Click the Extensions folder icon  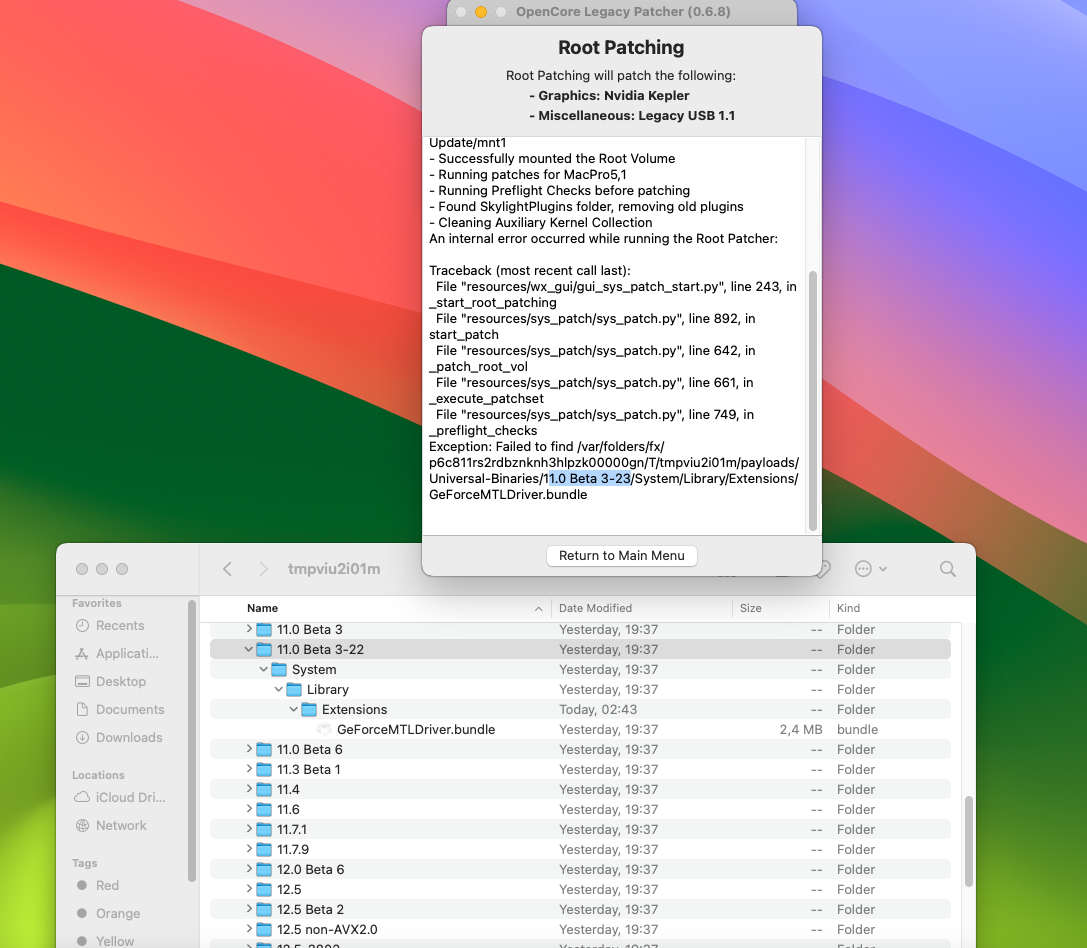[x=309, y=710]
